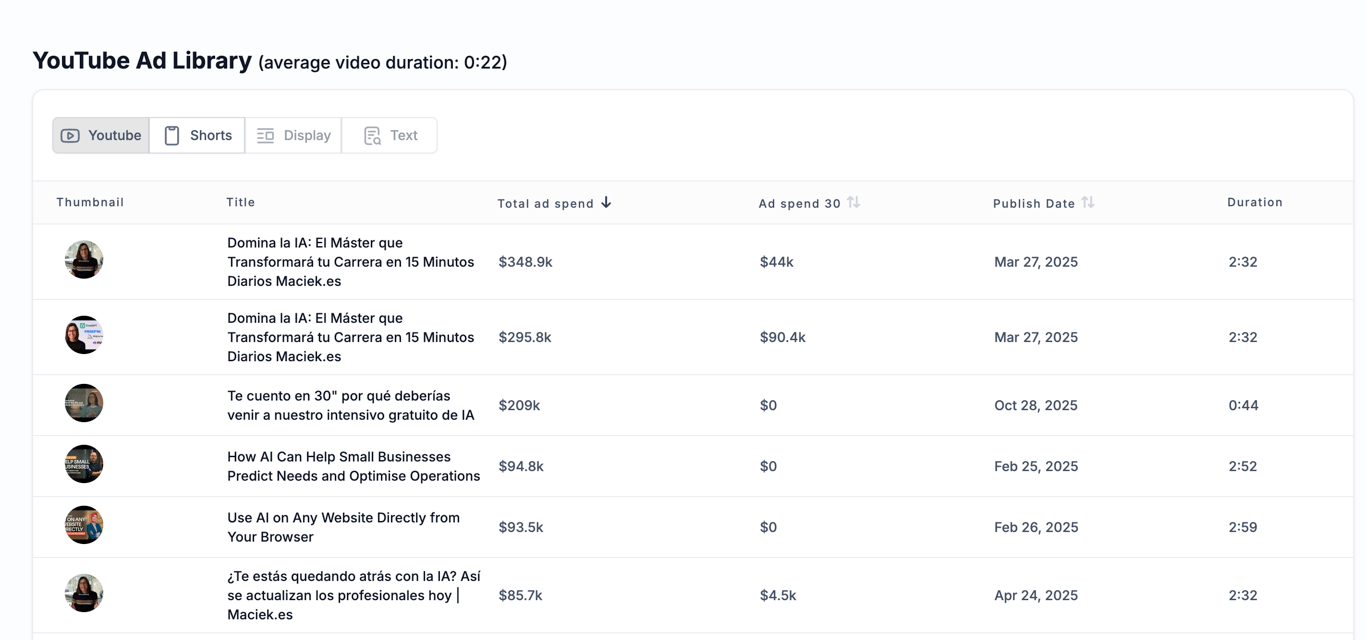The height and width of the screenshot is (640, 1366).
Task: Click the Display layout icon
Action: tap(265, 136)
